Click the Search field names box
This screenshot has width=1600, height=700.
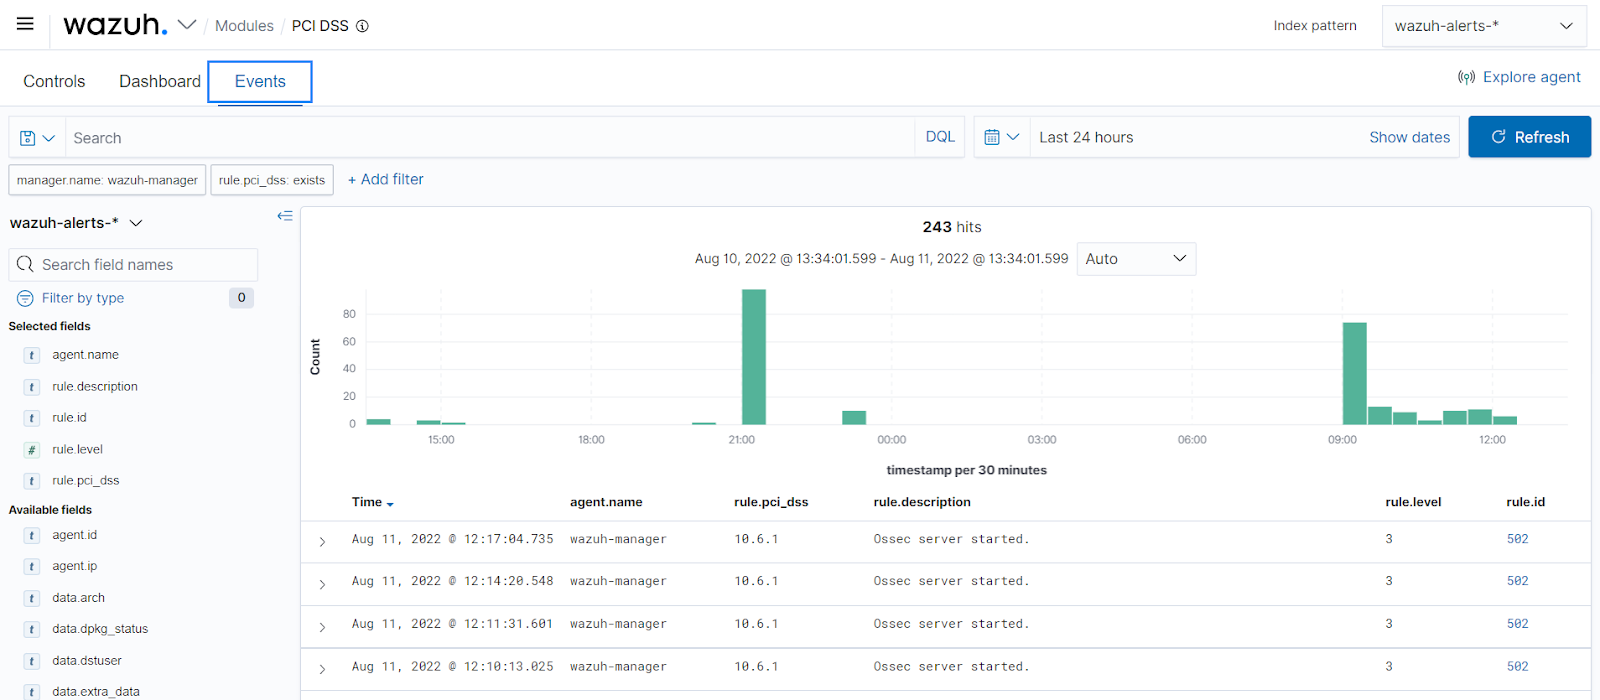(133, 265)
